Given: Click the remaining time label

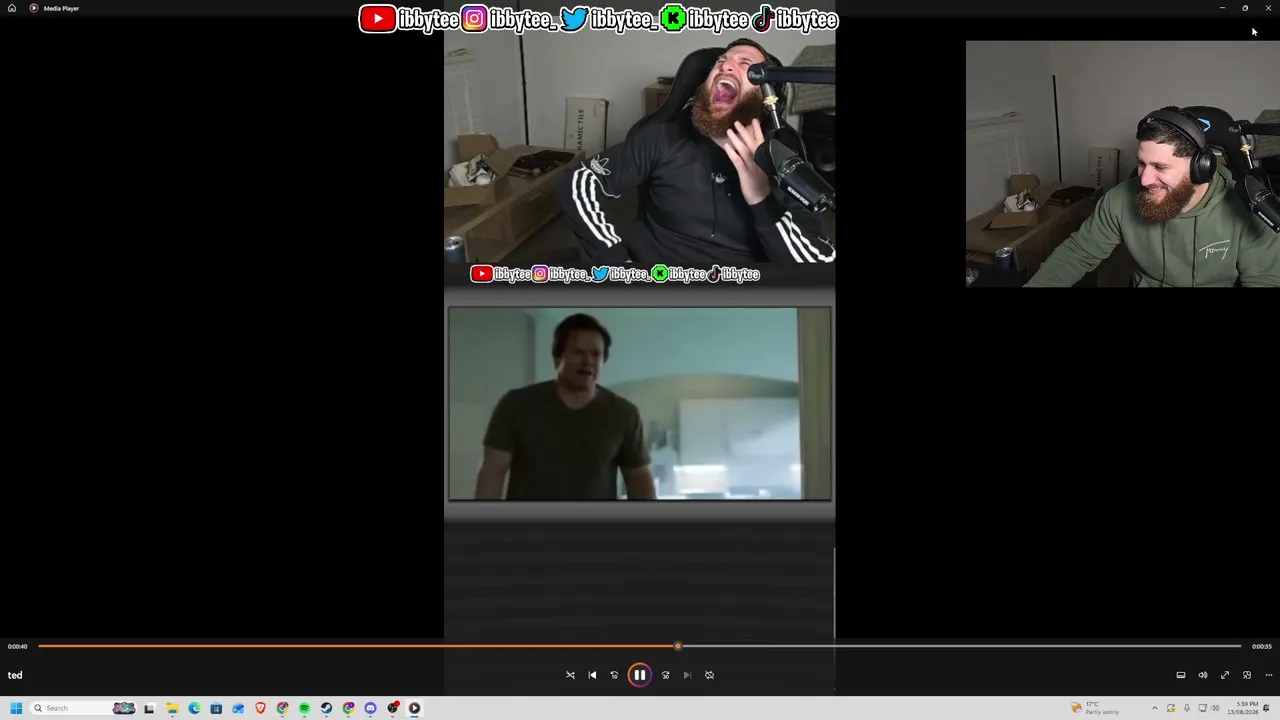Looking at the screenshot, I should pyautogui.click(x=1262, y=646).
